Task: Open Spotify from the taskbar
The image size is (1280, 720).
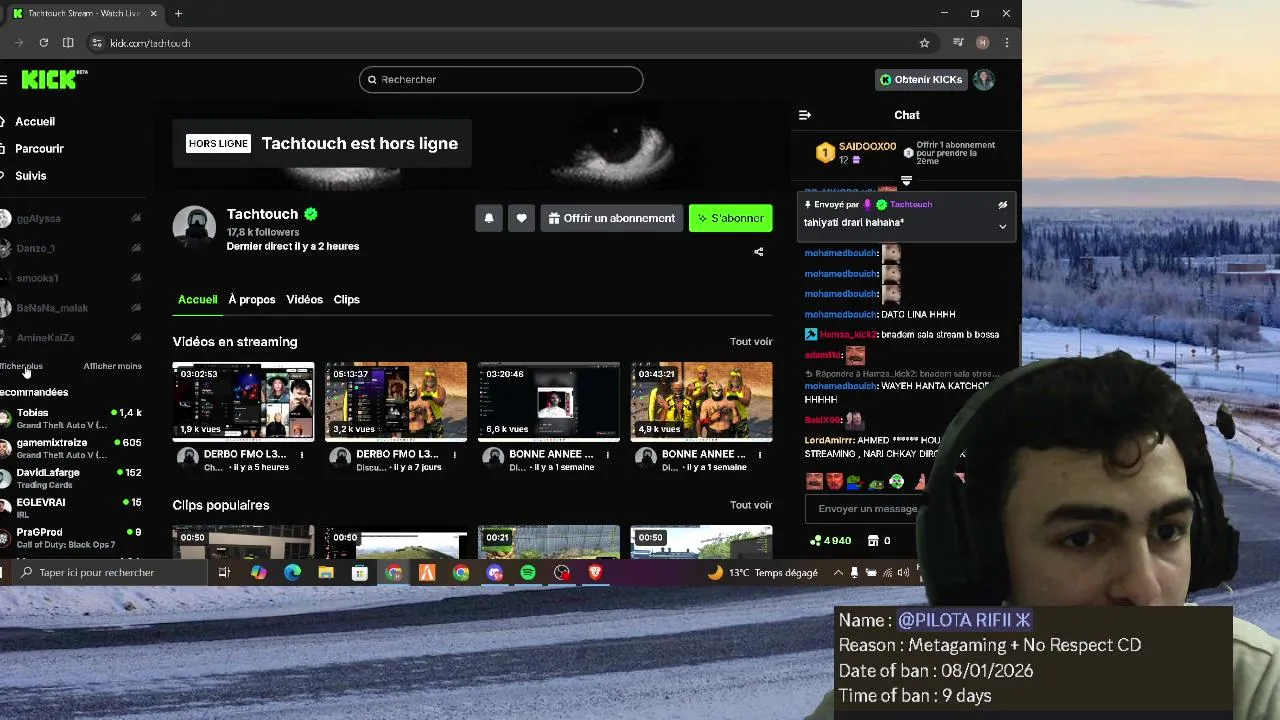Action: [x=528, y=573]
